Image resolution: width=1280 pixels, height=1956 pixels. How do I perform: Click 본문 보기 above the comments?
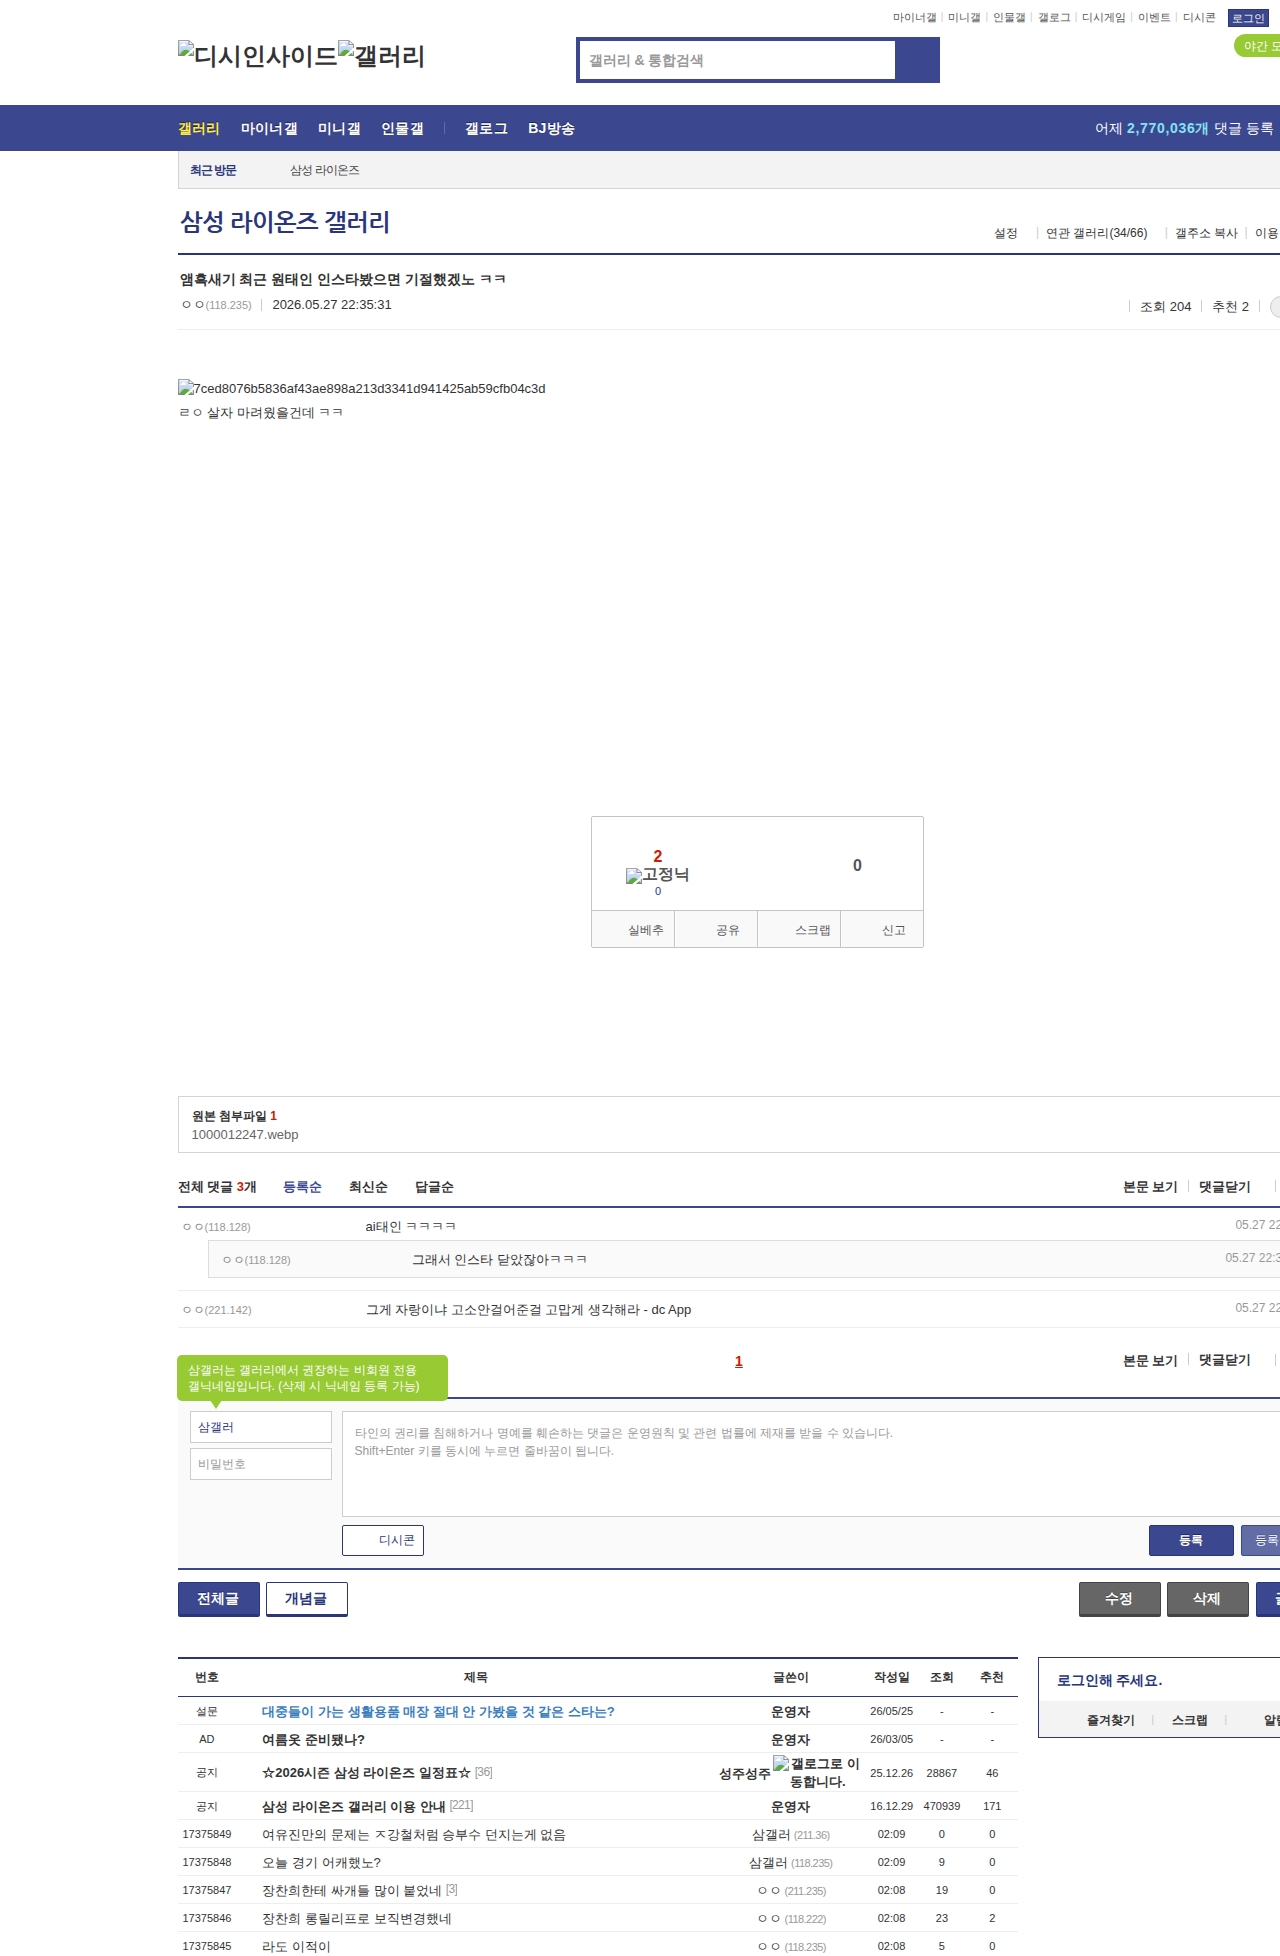(1150, 1187)
